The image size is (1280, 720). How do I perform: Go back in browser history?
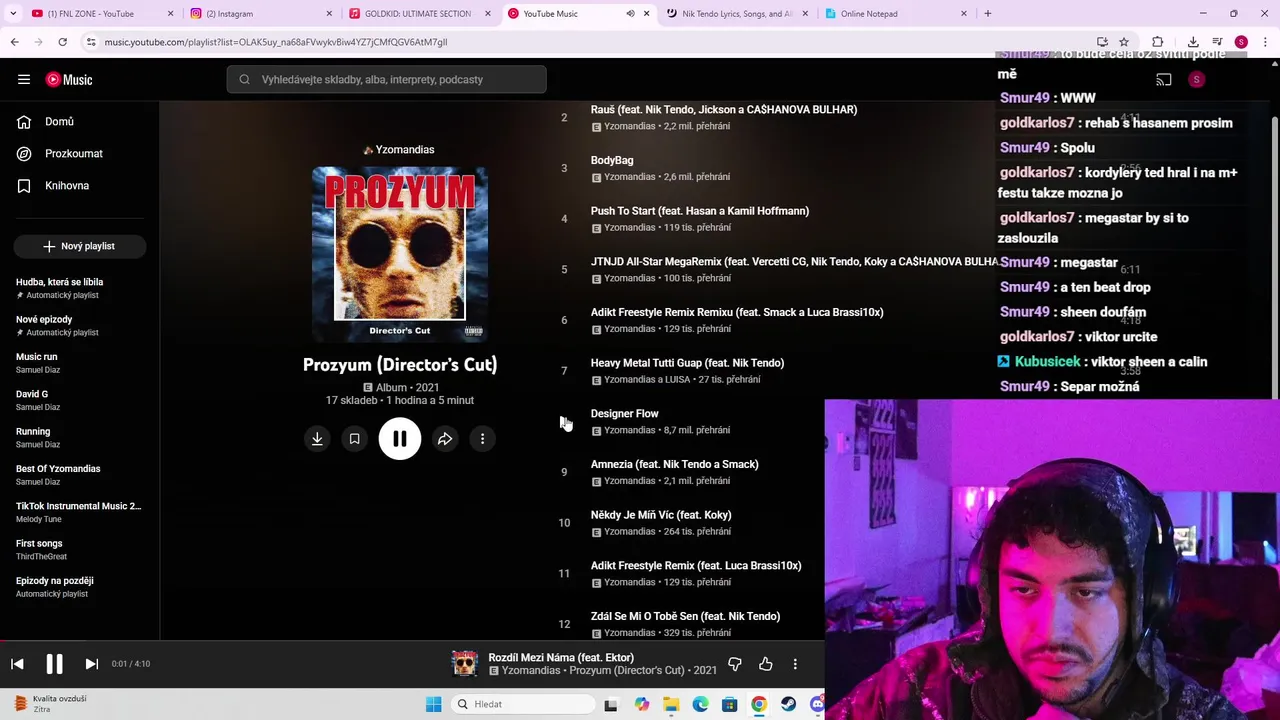14,42
